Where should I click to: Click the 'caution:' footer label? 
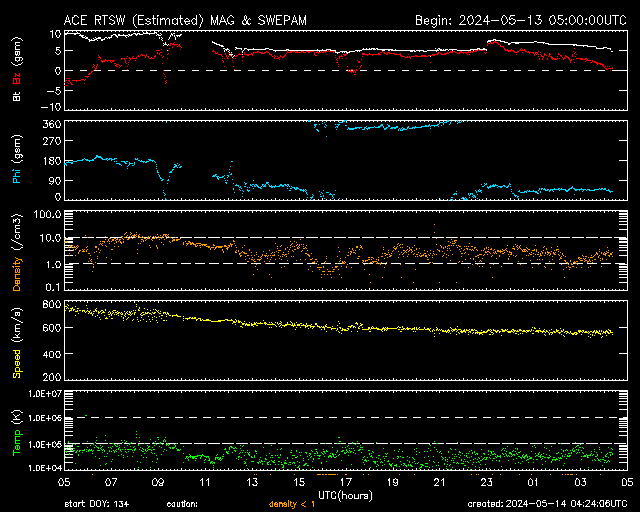pos(182,504)
